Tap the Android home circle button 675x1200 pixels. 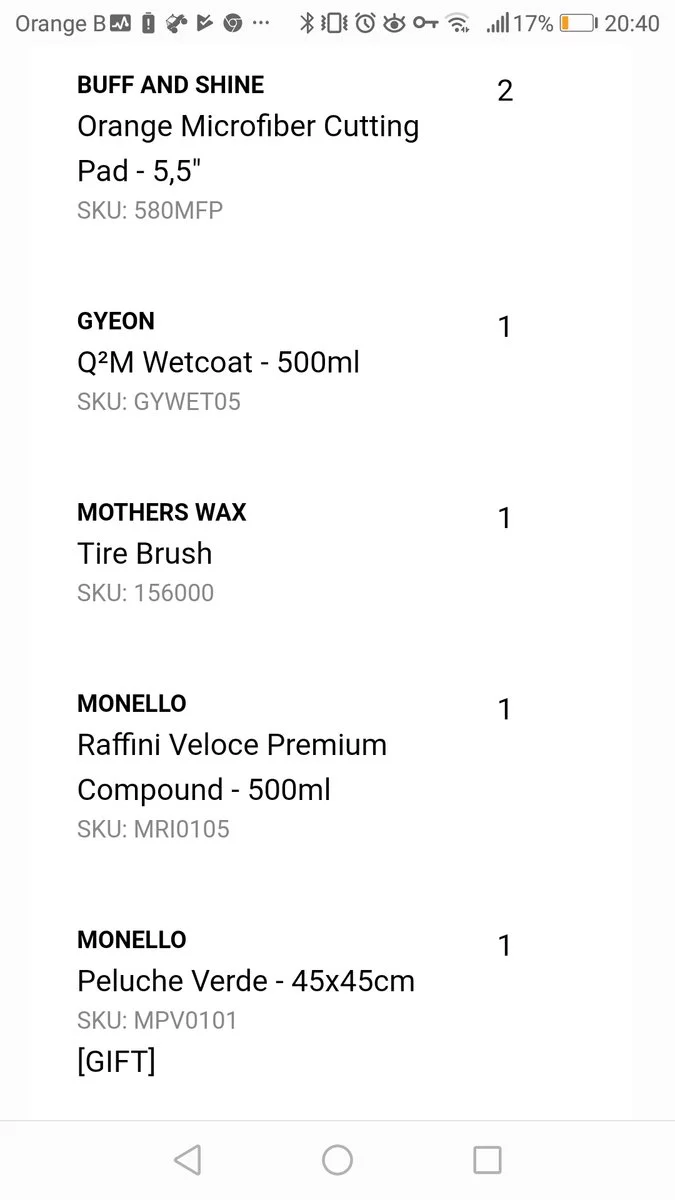pyautogui.click(x=337, y=1160)
